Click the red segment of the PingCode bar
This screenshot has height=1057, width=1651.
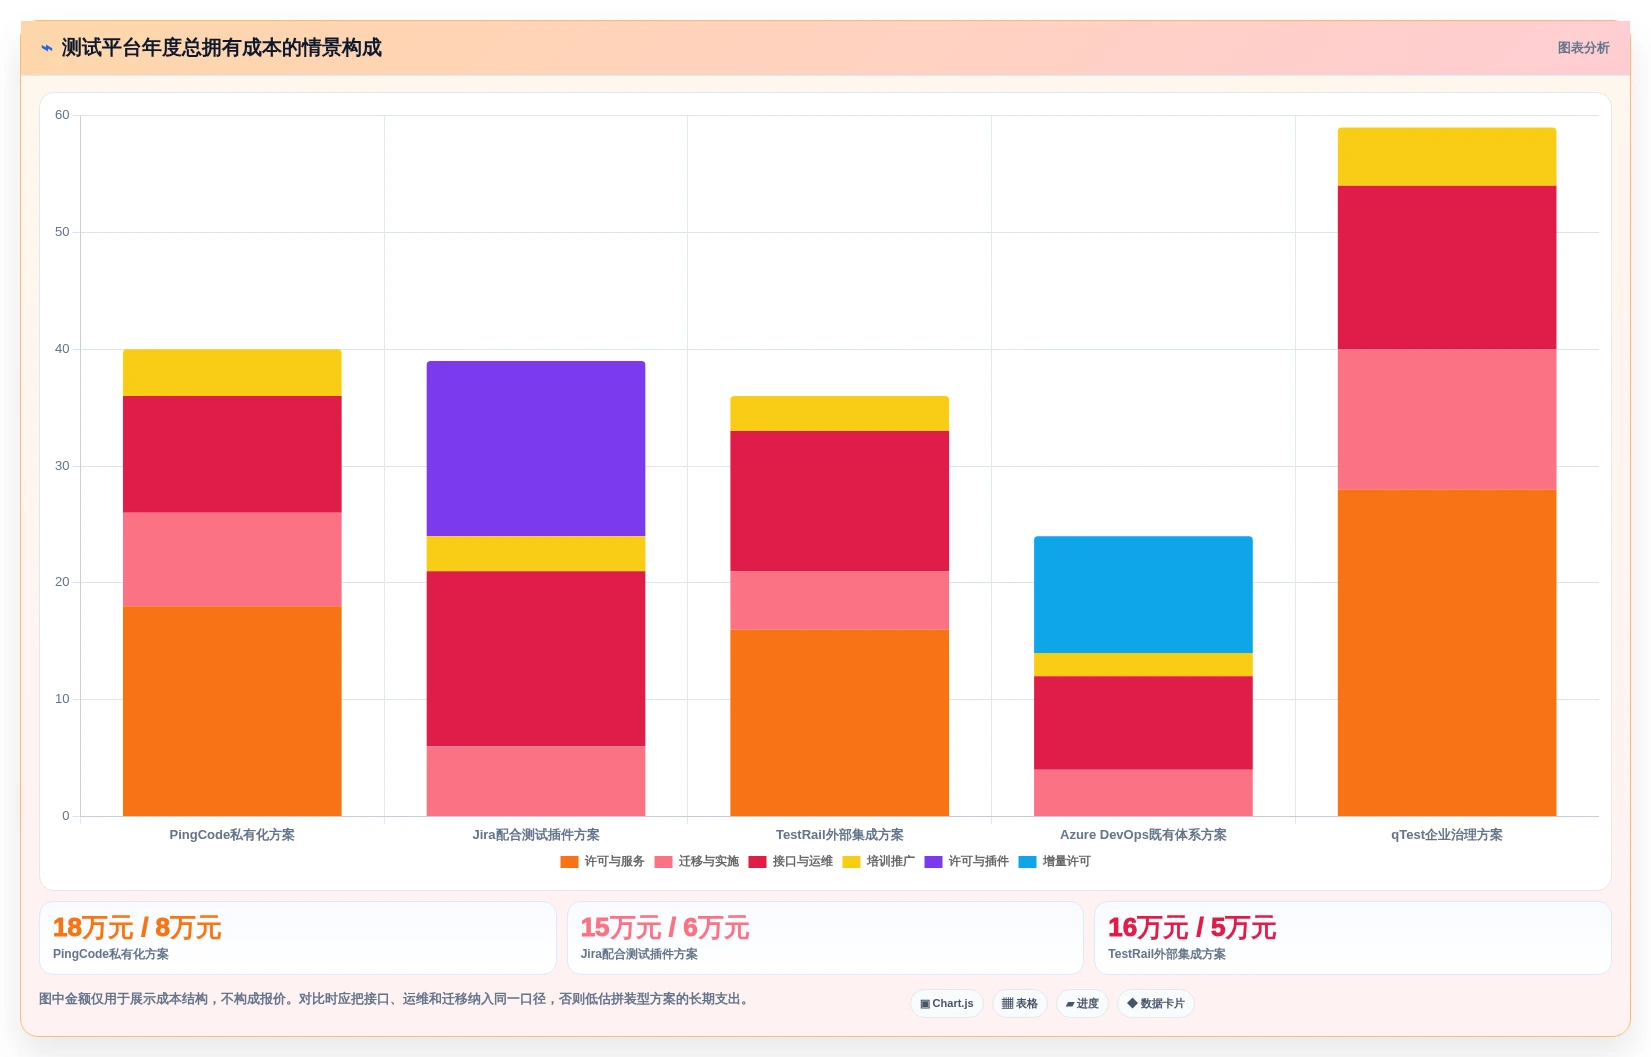[232, 455]
